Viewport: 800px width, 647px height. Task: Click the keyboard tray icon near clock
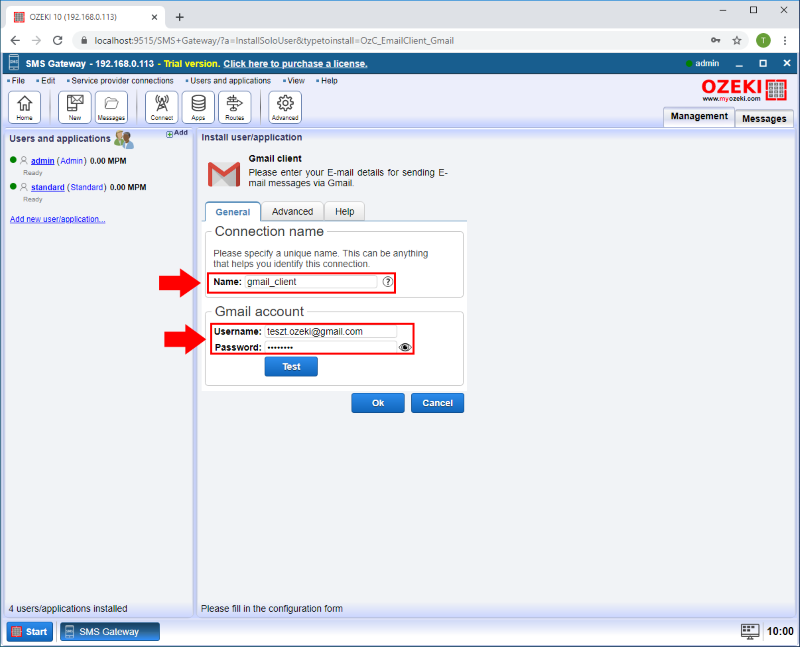pos(749,632)
